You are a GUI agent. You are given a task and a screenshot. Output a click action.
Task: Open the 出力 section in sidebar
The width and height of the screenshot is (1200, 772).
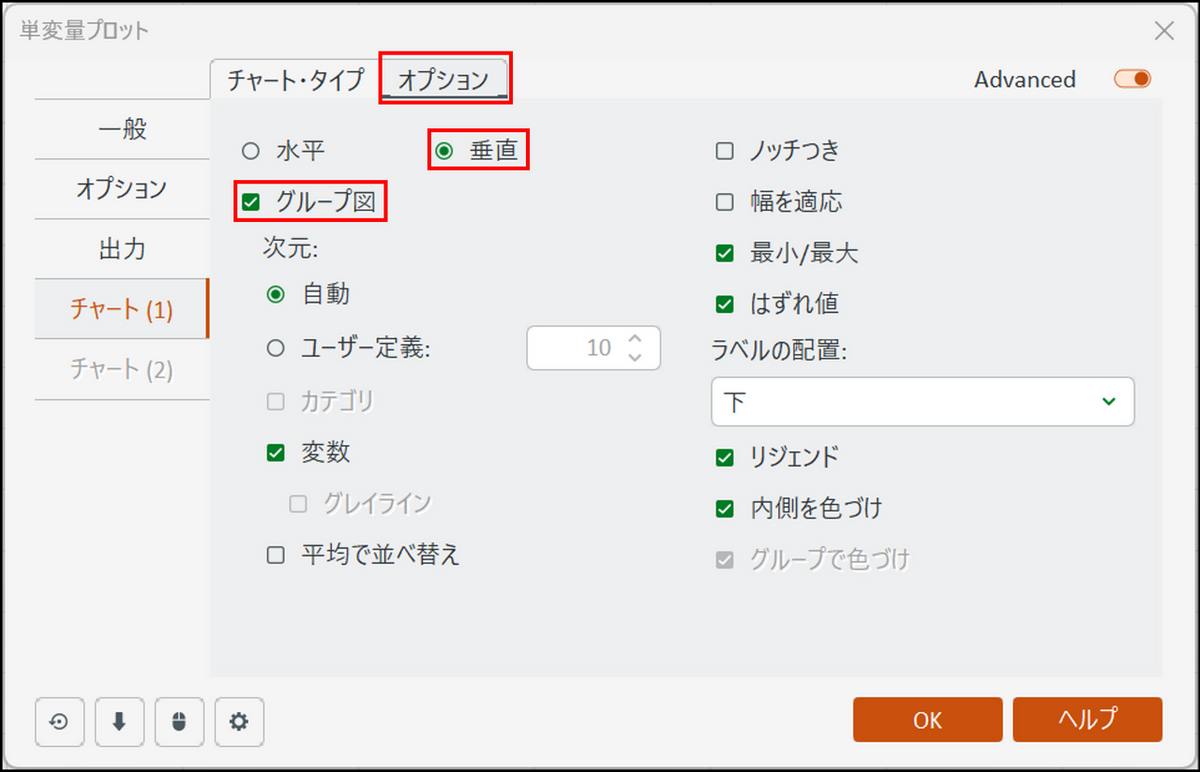pyautogui.click(x=122, y=249)
